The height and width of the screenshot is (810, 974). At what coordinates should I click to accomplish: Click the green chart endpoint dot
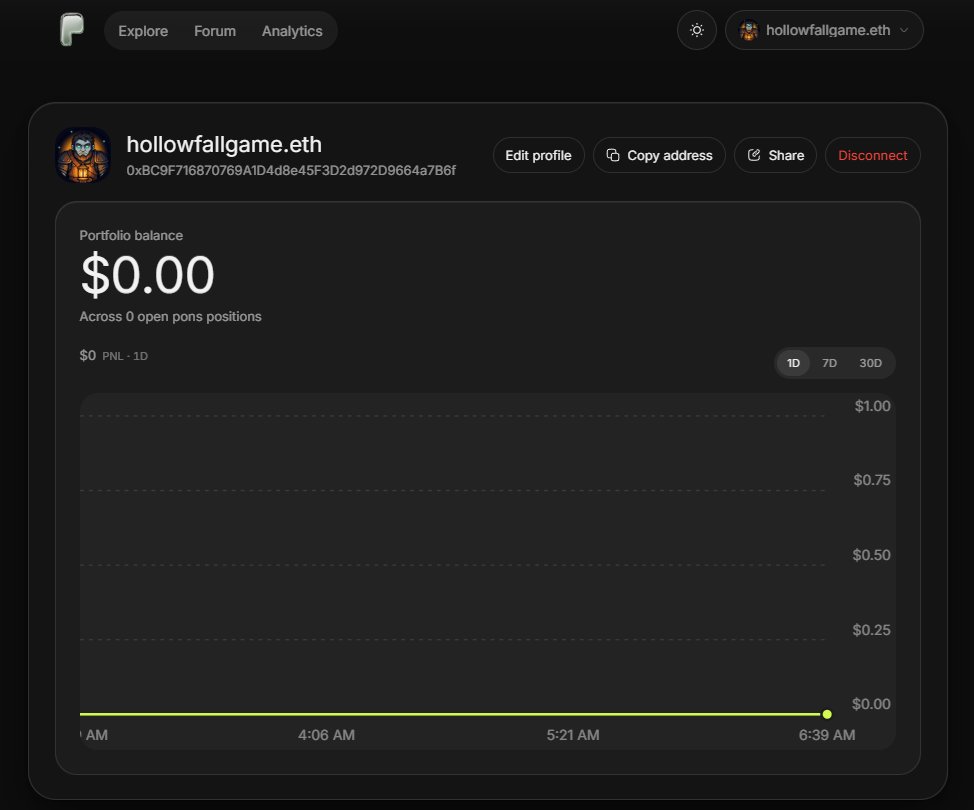[x=827, y=714]
